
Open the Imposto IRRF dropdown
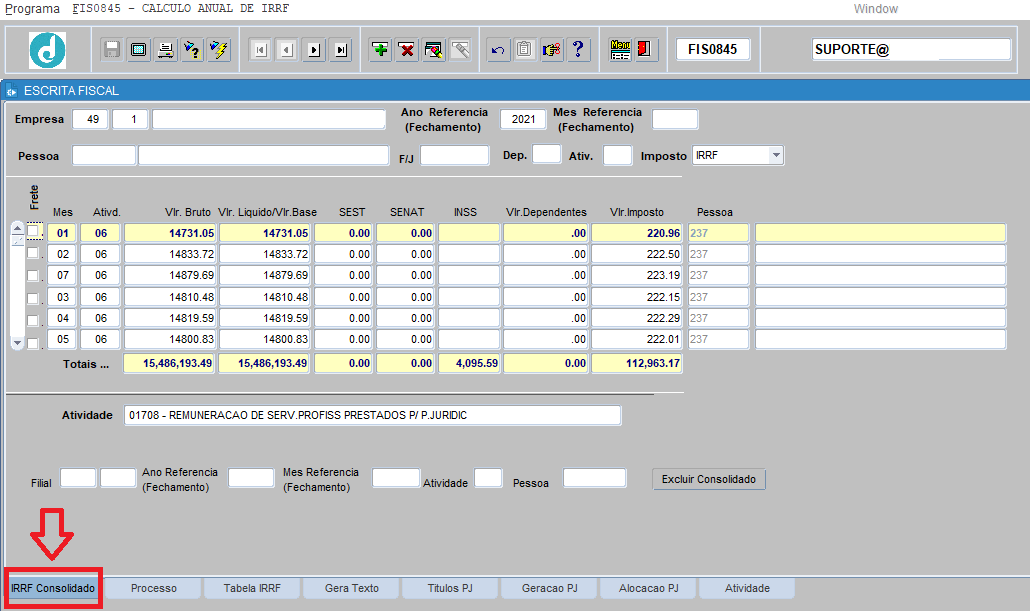(x=776, y=156)
